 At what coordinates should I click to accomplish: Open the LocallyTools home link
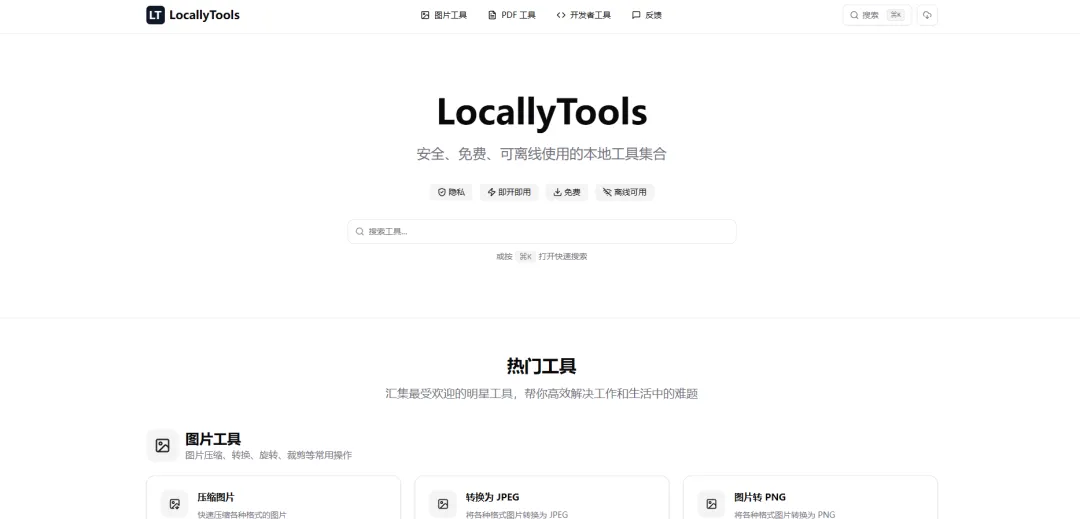(x=193, y=15)
